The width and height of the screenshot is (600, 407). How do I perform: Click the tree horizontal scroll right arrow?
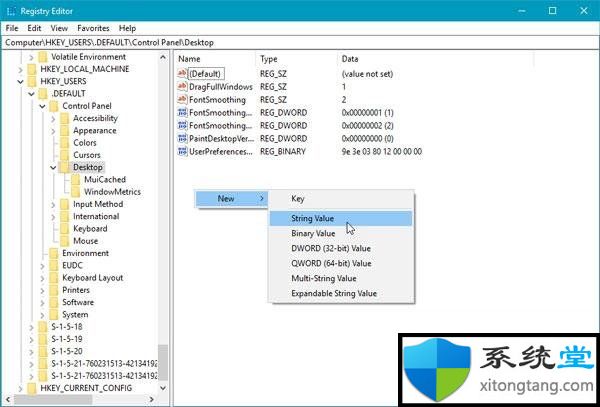click(x=152, y=400)
